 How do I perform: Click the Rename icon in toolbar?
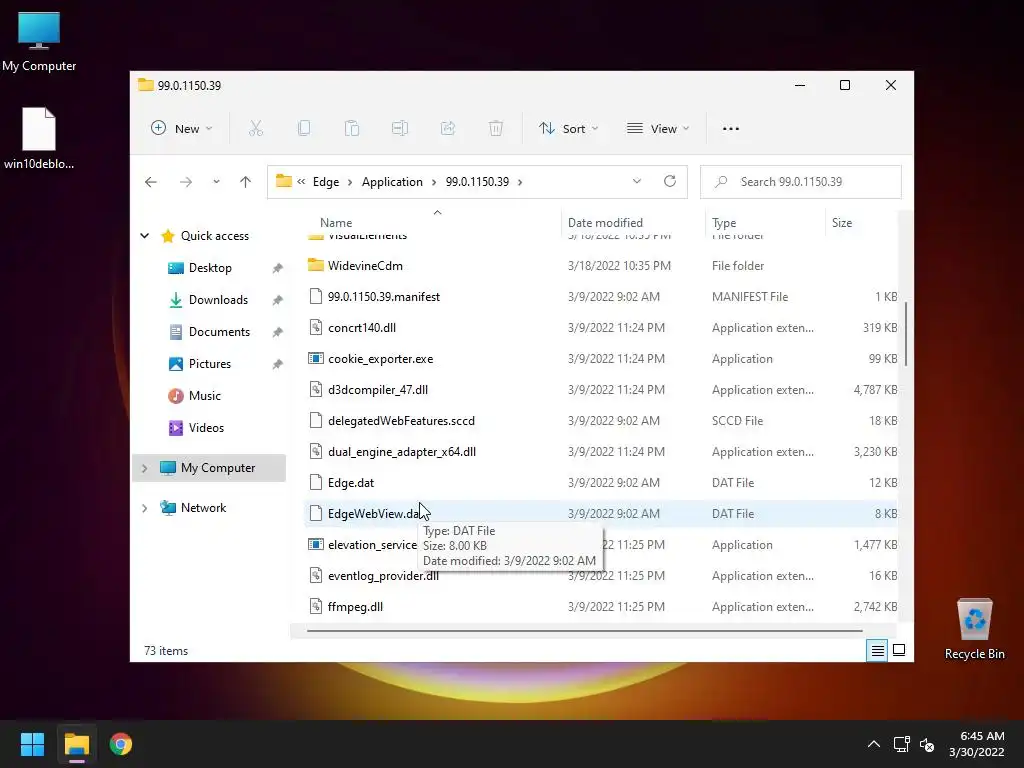coord(400,129)
